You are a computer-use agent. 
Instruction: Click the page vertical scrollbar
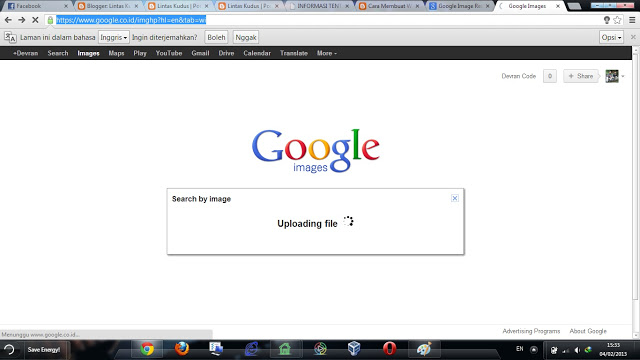[x=635, y=178]
